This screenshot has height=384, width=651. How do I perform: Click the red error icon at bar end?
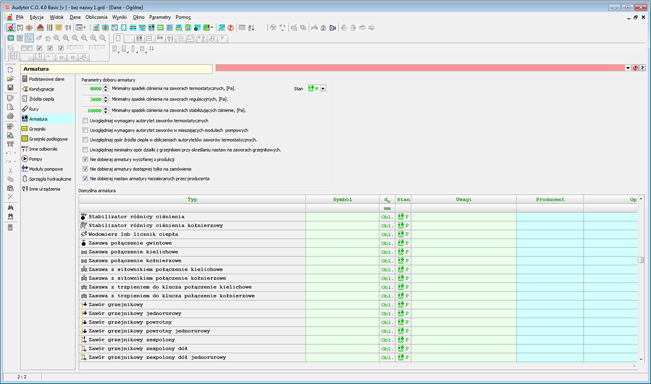(x=635, y=68)
